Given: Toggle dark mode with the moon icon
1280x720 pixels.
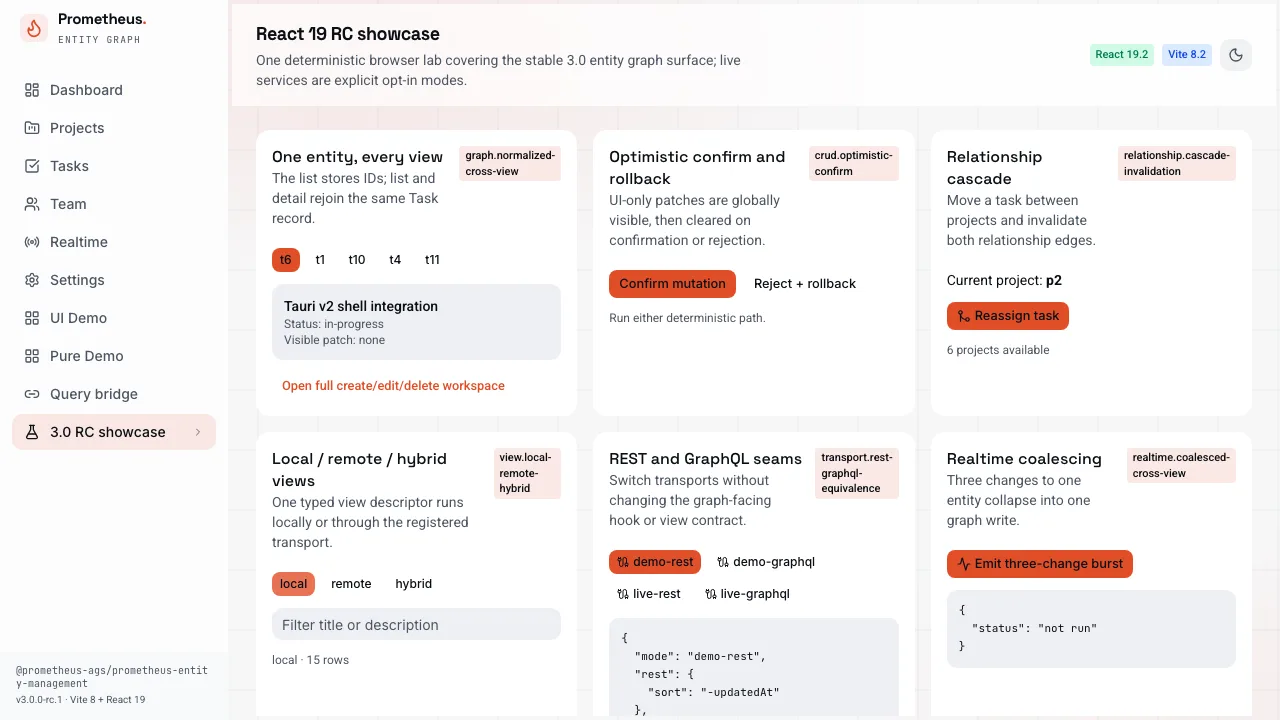Looking at the screenshot, I should point(1236,55).
